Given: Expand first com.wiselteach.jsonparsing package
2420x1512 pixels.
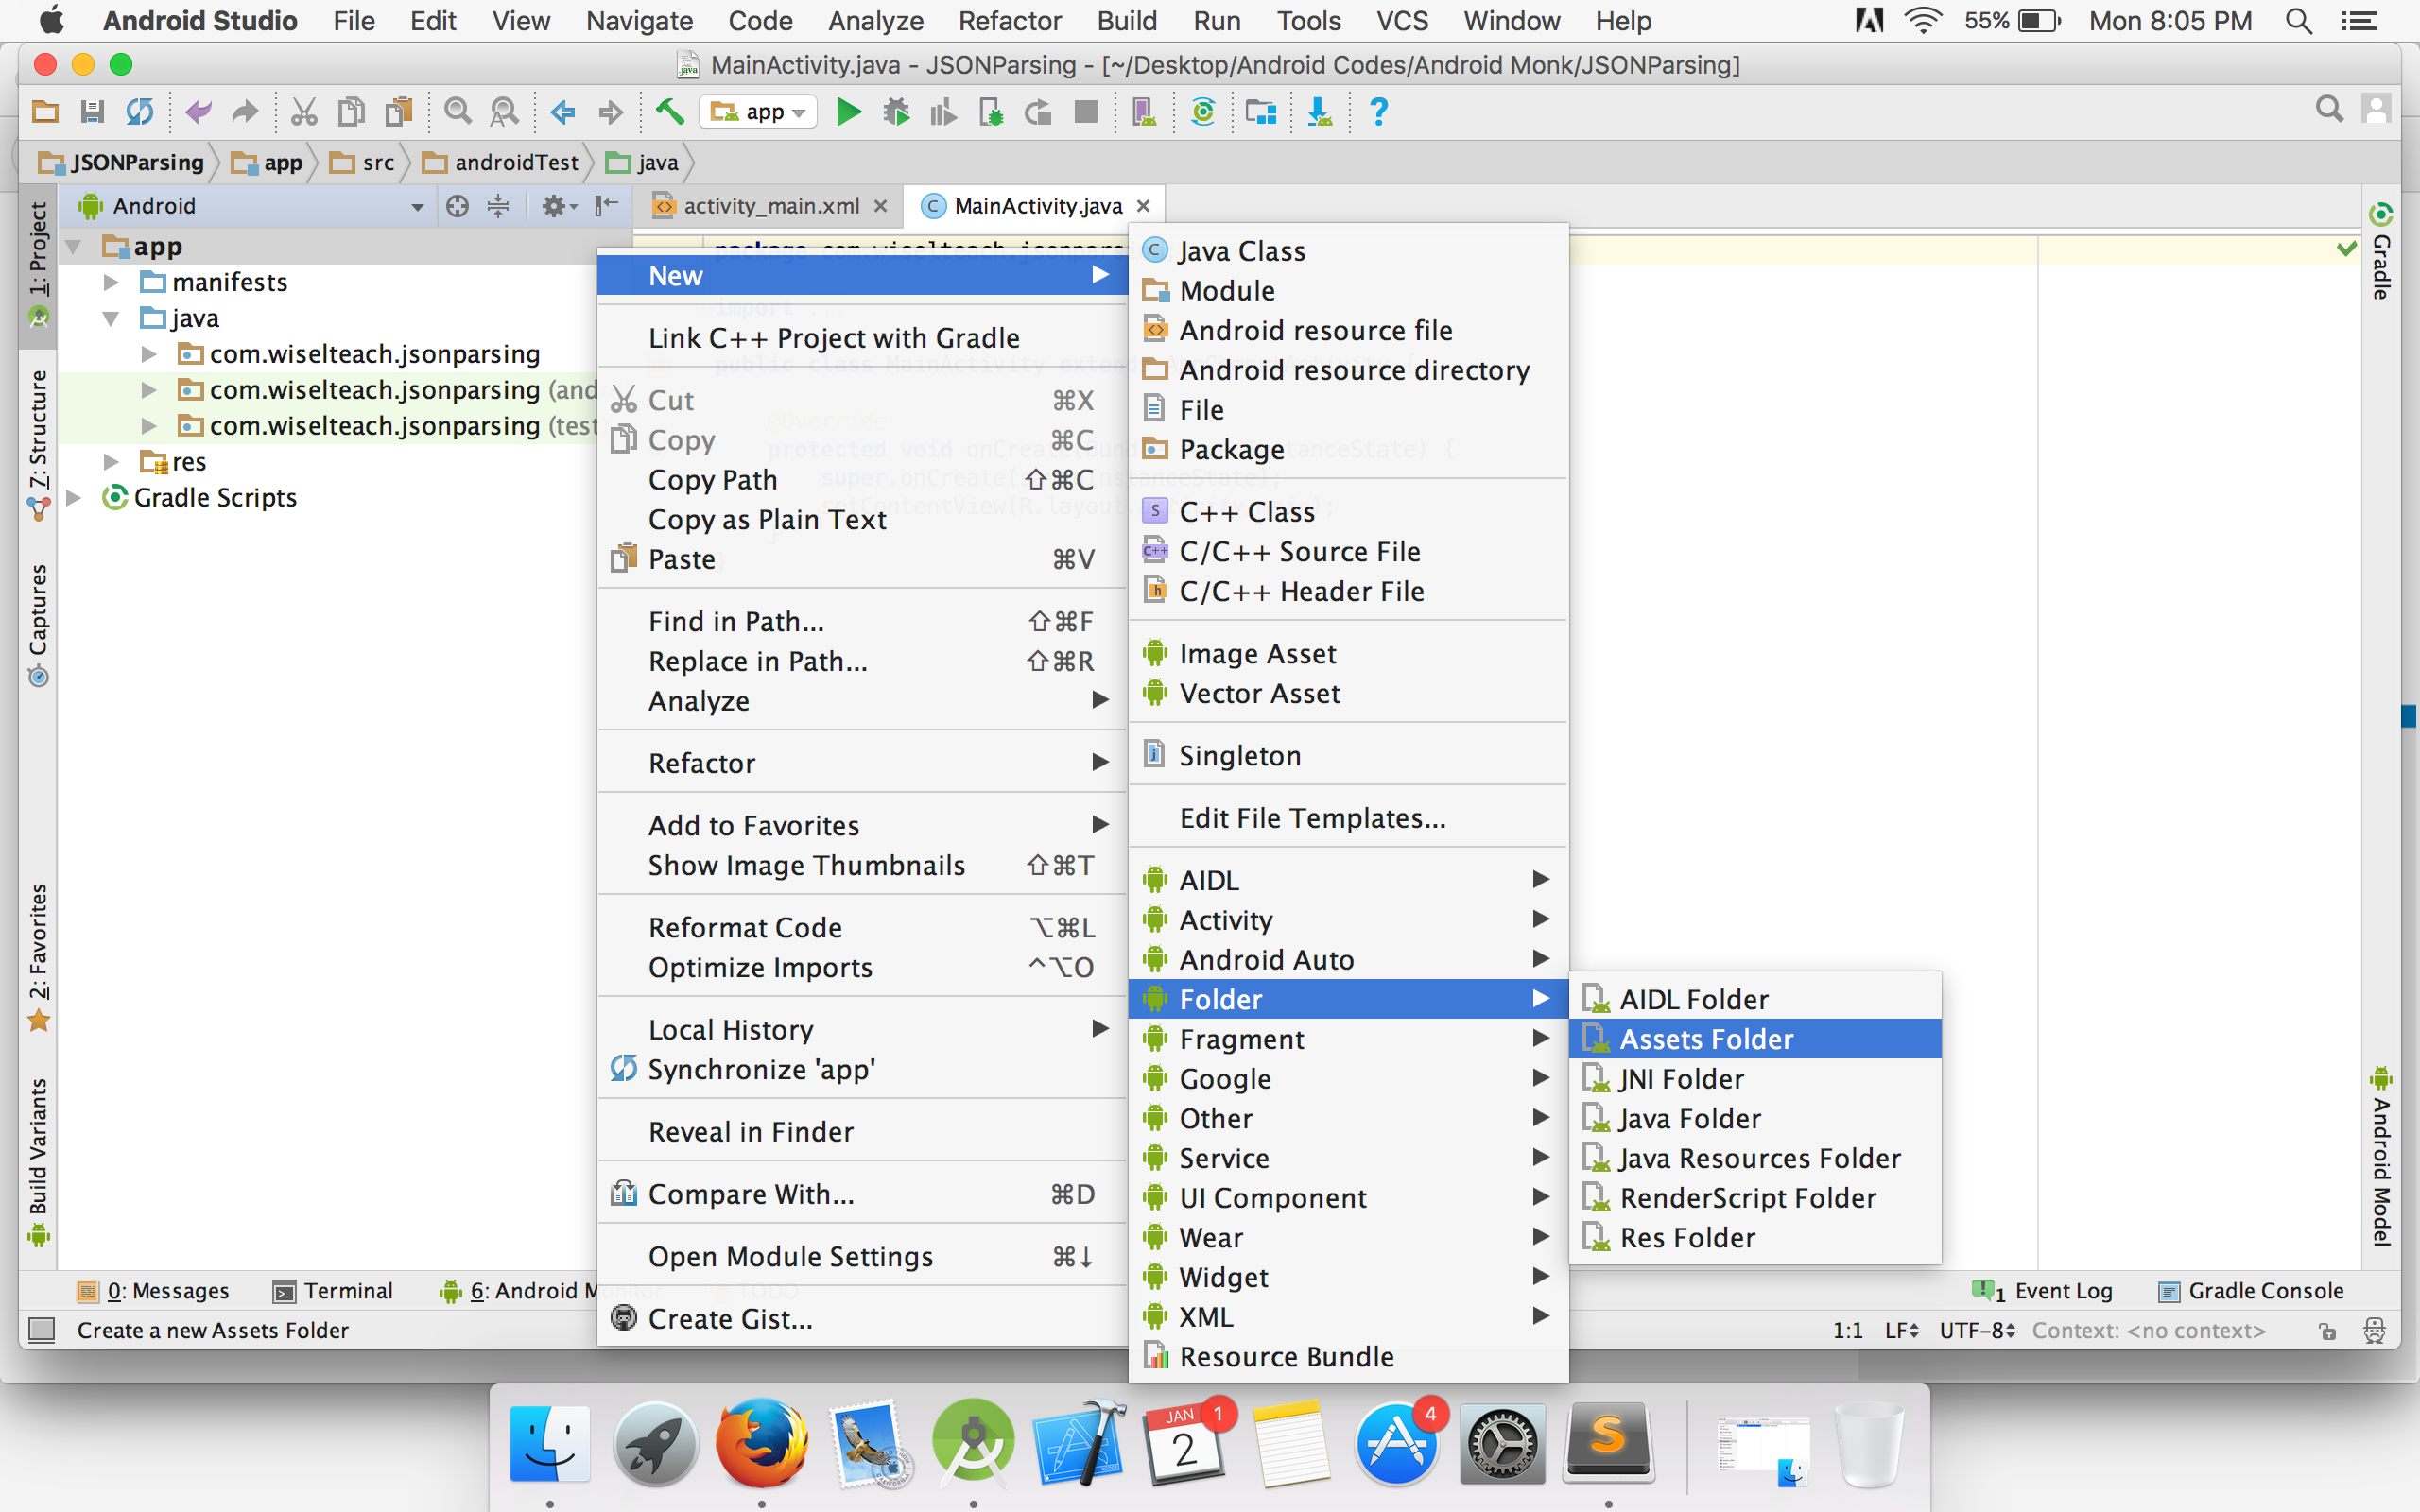Looking at the screenshot, I should (x=149, y=354).
